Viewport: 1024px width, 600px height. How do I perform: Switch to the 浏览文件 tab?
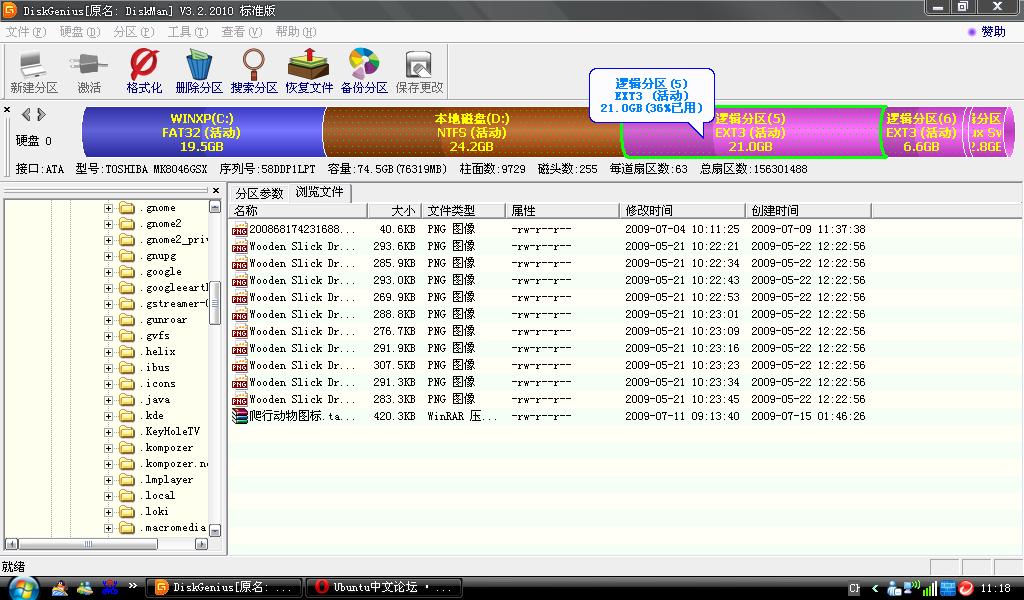point(319,192)
